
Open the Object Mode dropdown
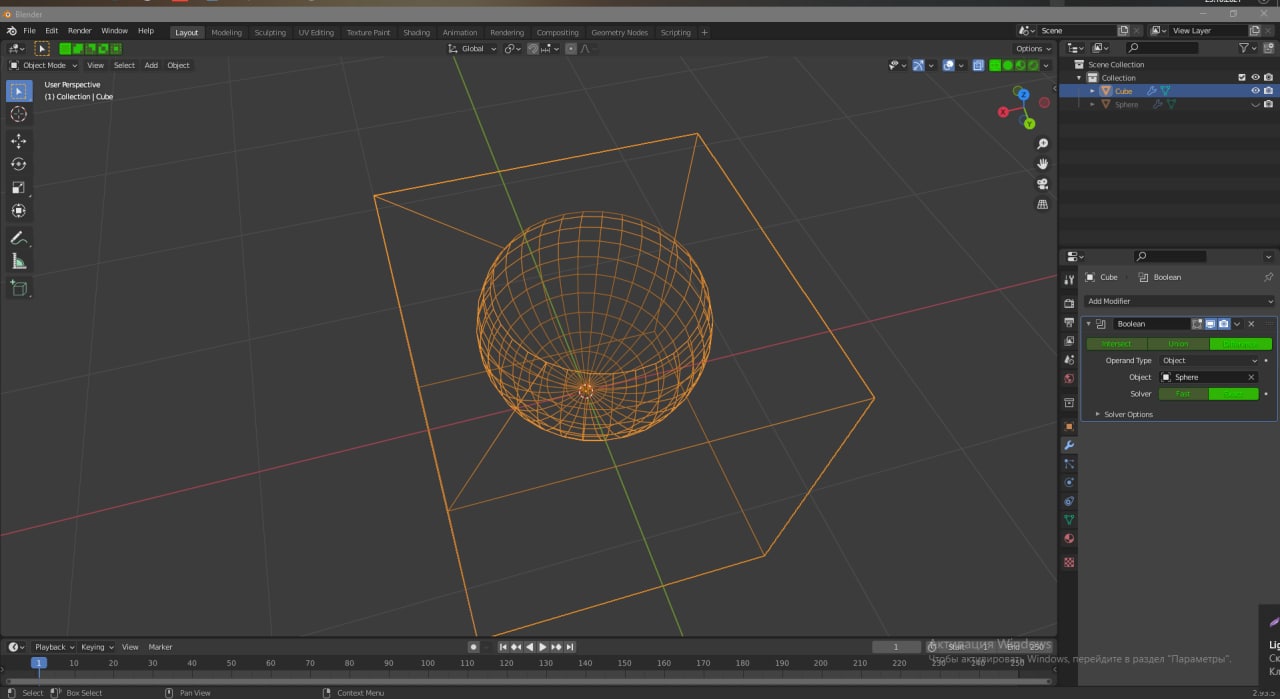tap(44, 65)
